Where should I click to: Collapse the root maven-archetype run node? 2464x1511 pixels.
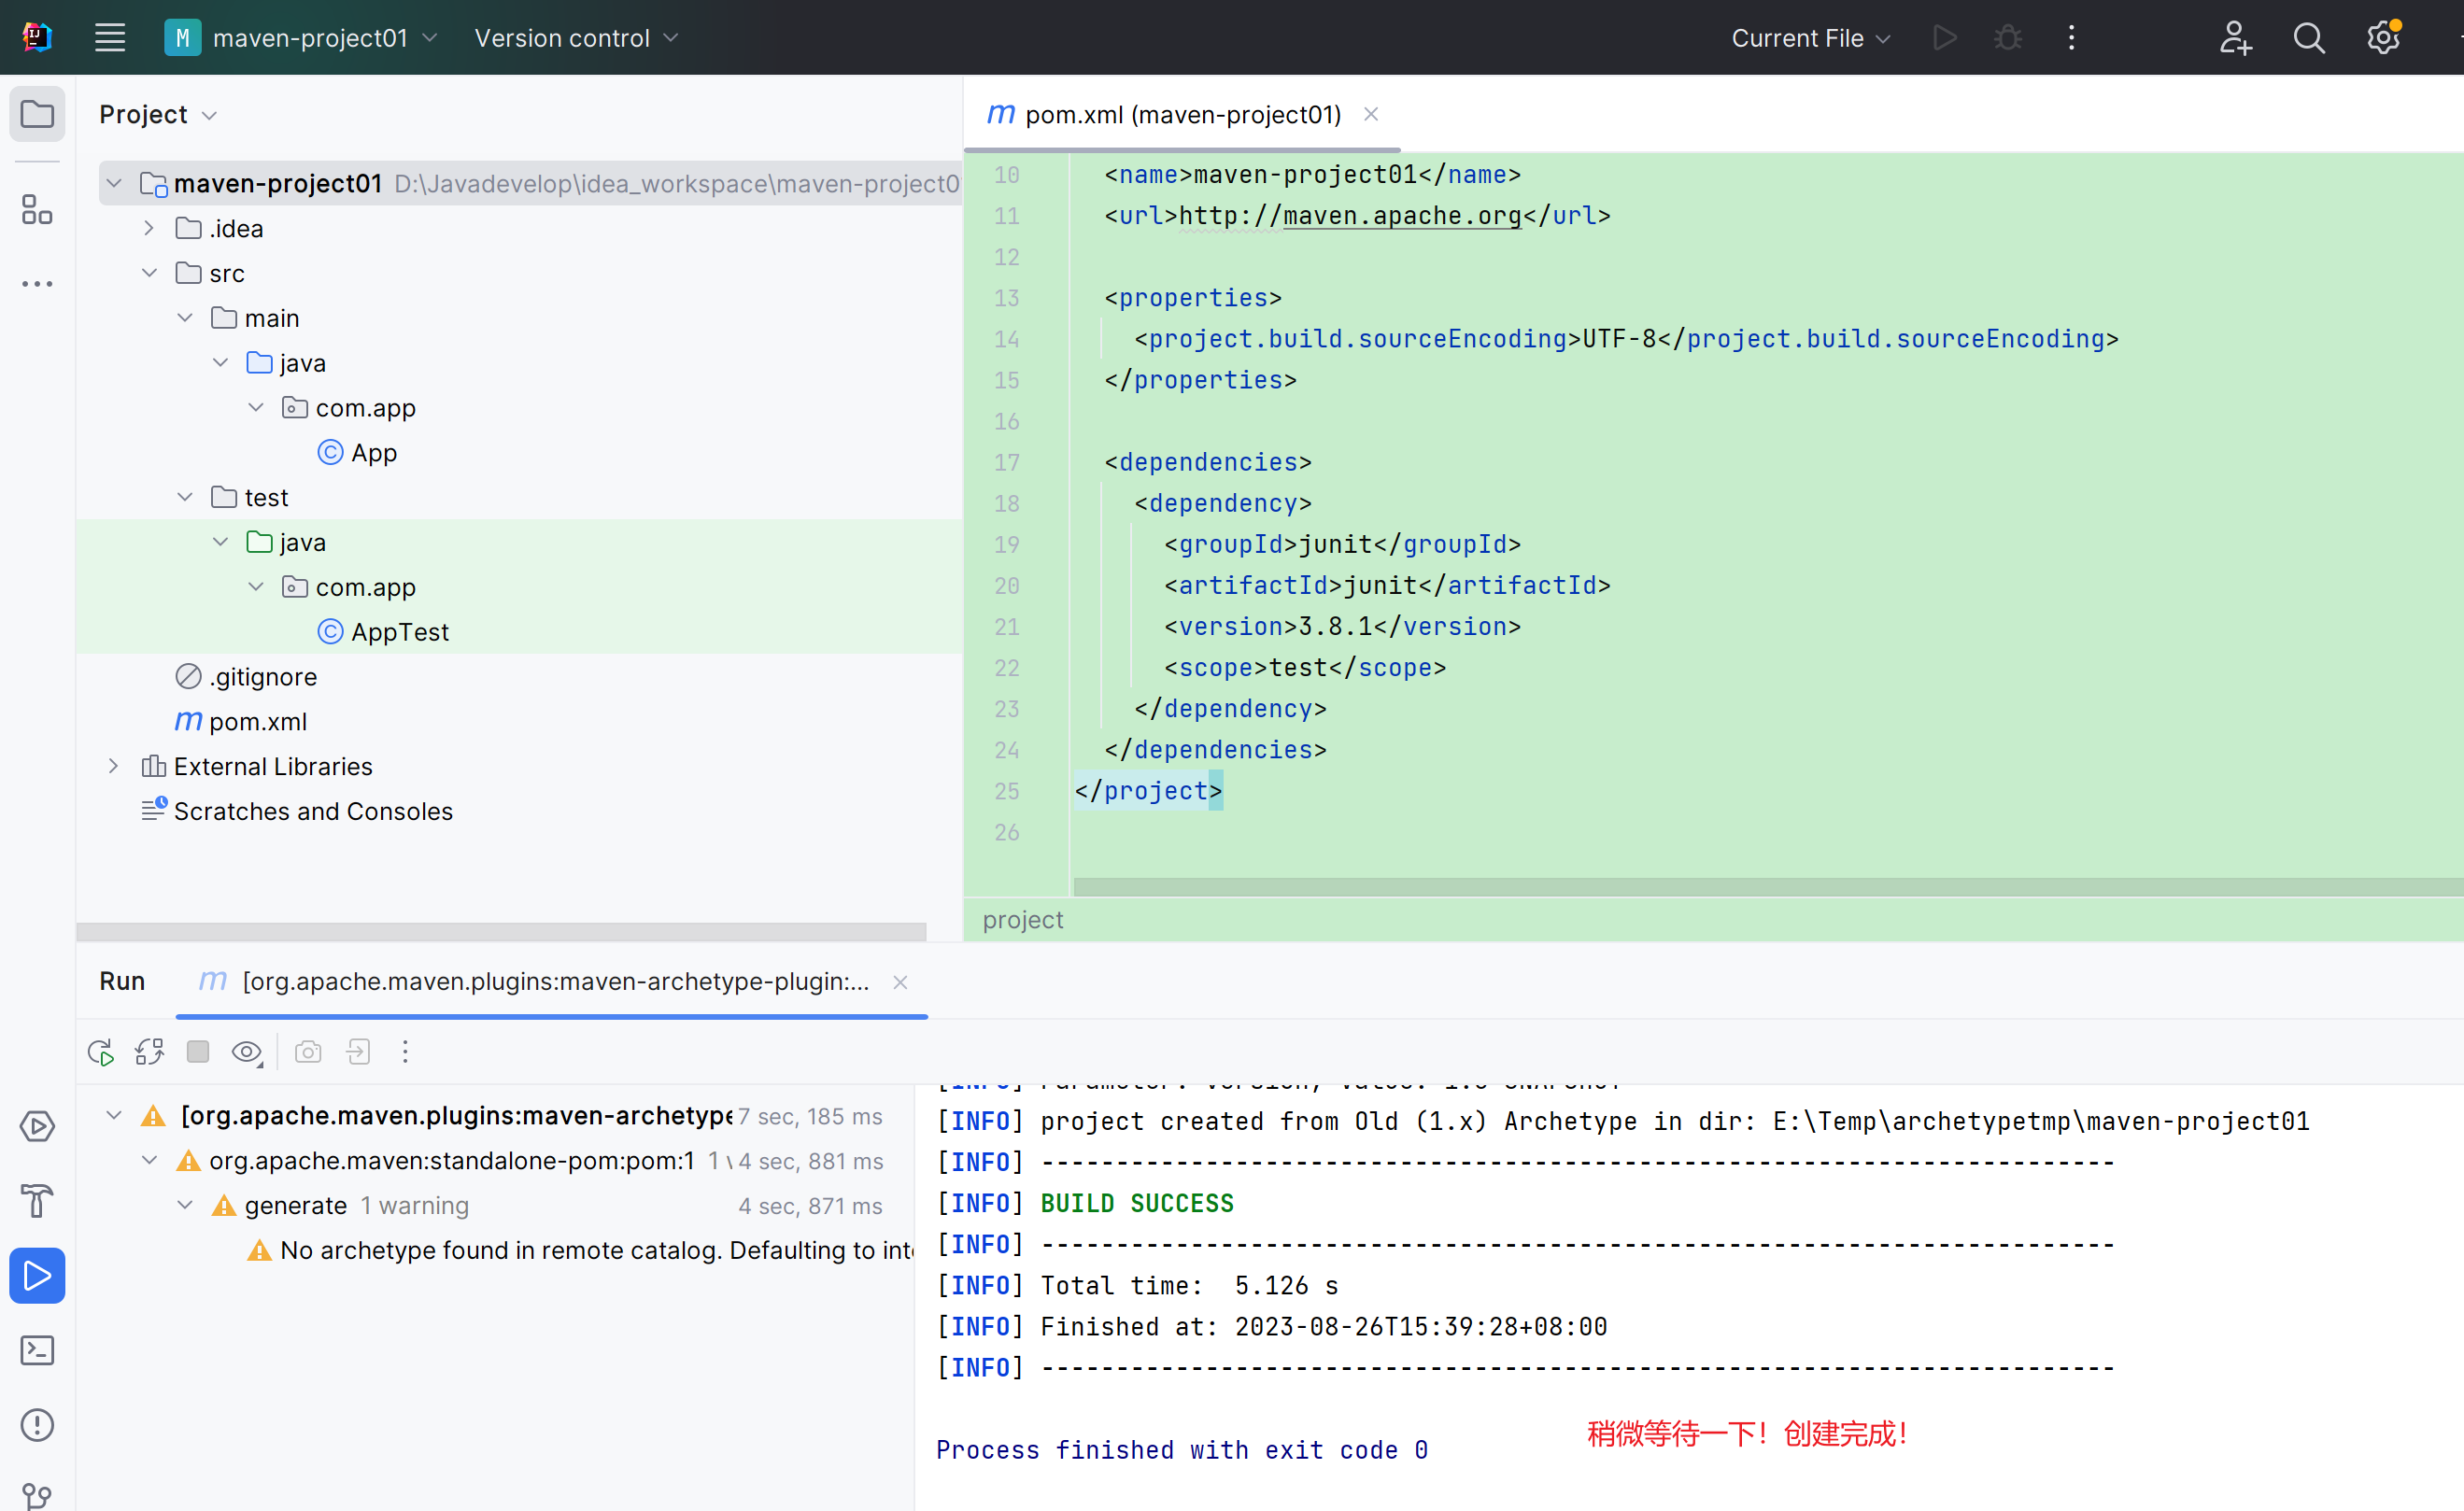[x=114, y=1115]
